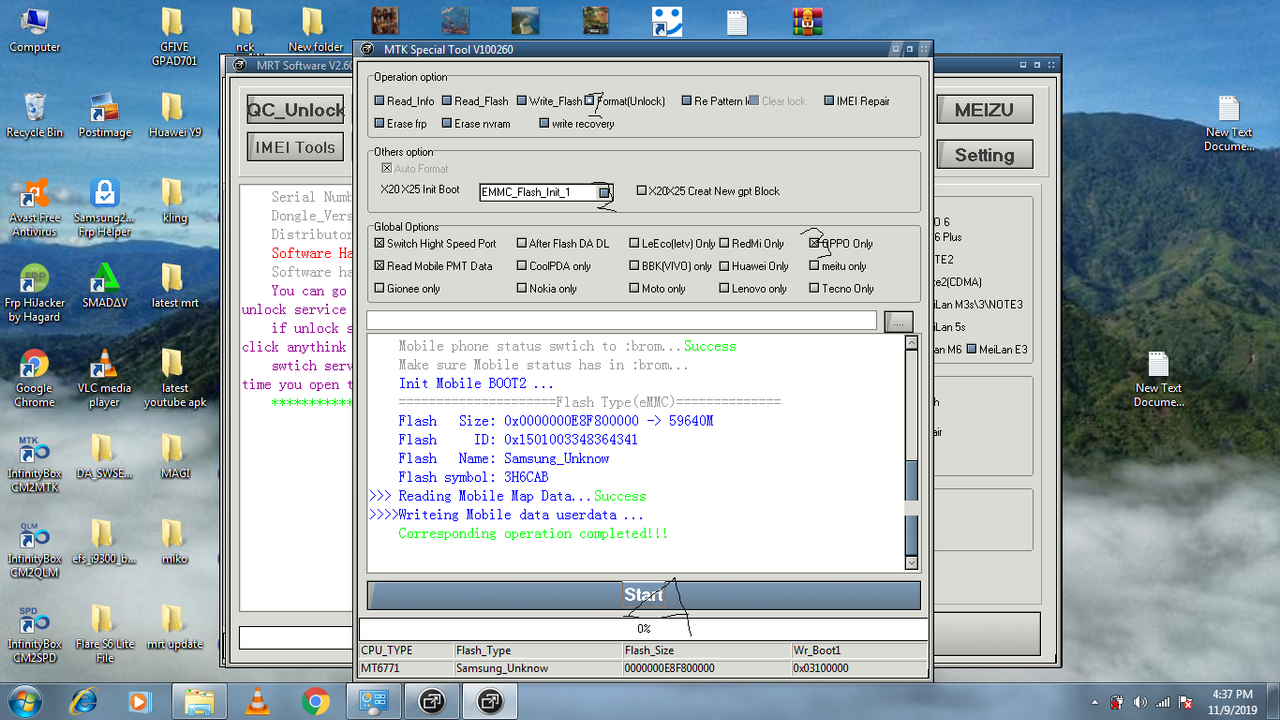The width and height of the screenshot is (1280, 720).
Task: Launch the SMADAV antivirus shortcut
Action: 104,286
